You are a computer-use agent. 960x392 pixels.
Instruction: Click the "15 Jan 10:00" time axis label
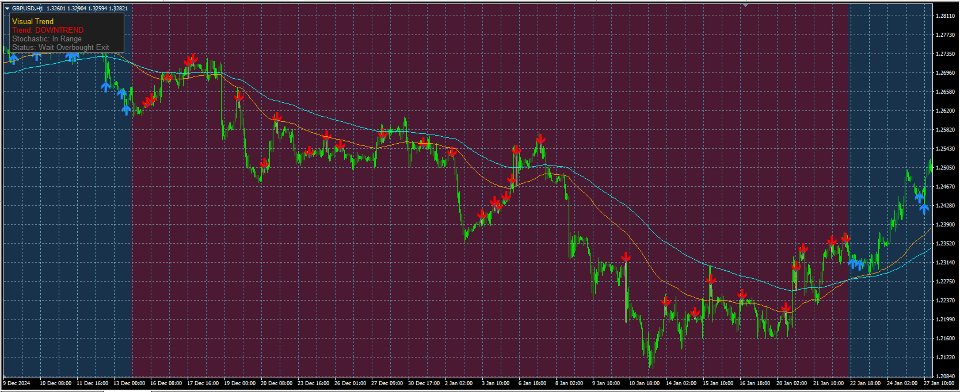pos(718,383)
